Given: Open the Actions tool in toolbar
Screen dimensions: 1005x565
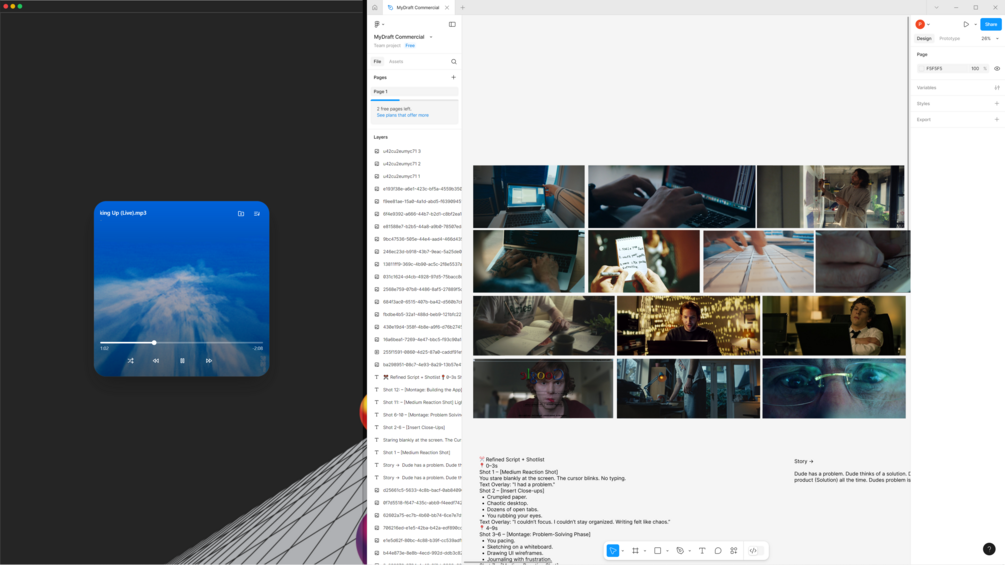Looking at the screenshot, I should click(x=734, y=550).
